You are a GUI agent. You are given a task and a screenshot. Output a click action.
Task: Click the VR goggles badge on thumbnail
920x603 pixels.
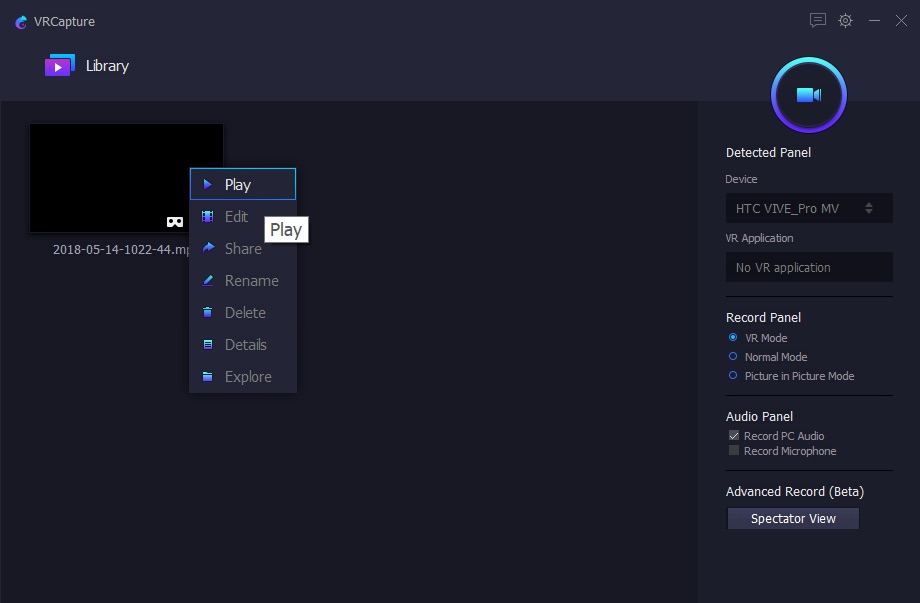point(175,222)
